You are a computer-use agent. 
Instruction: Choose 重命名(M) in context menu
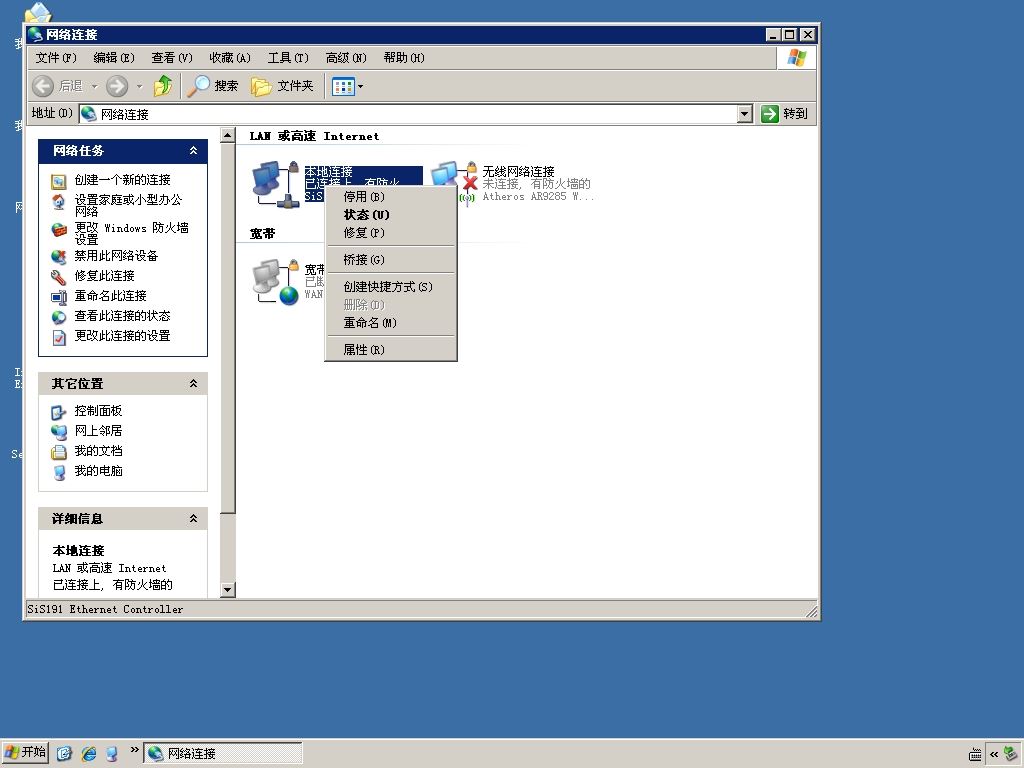[391, 323]
